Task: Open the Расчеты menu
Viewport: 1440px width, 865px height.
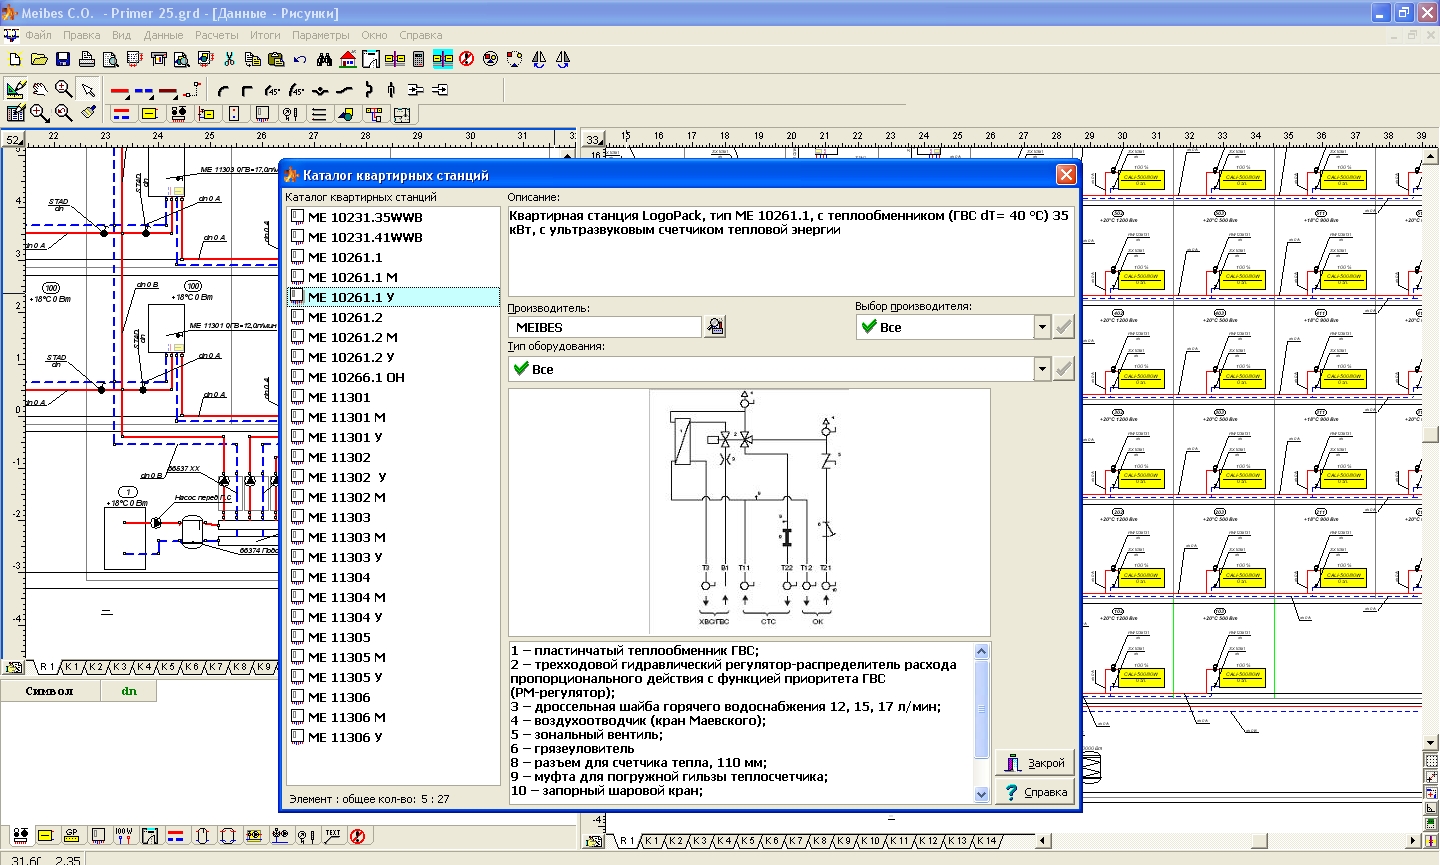Action: point(217,35)
